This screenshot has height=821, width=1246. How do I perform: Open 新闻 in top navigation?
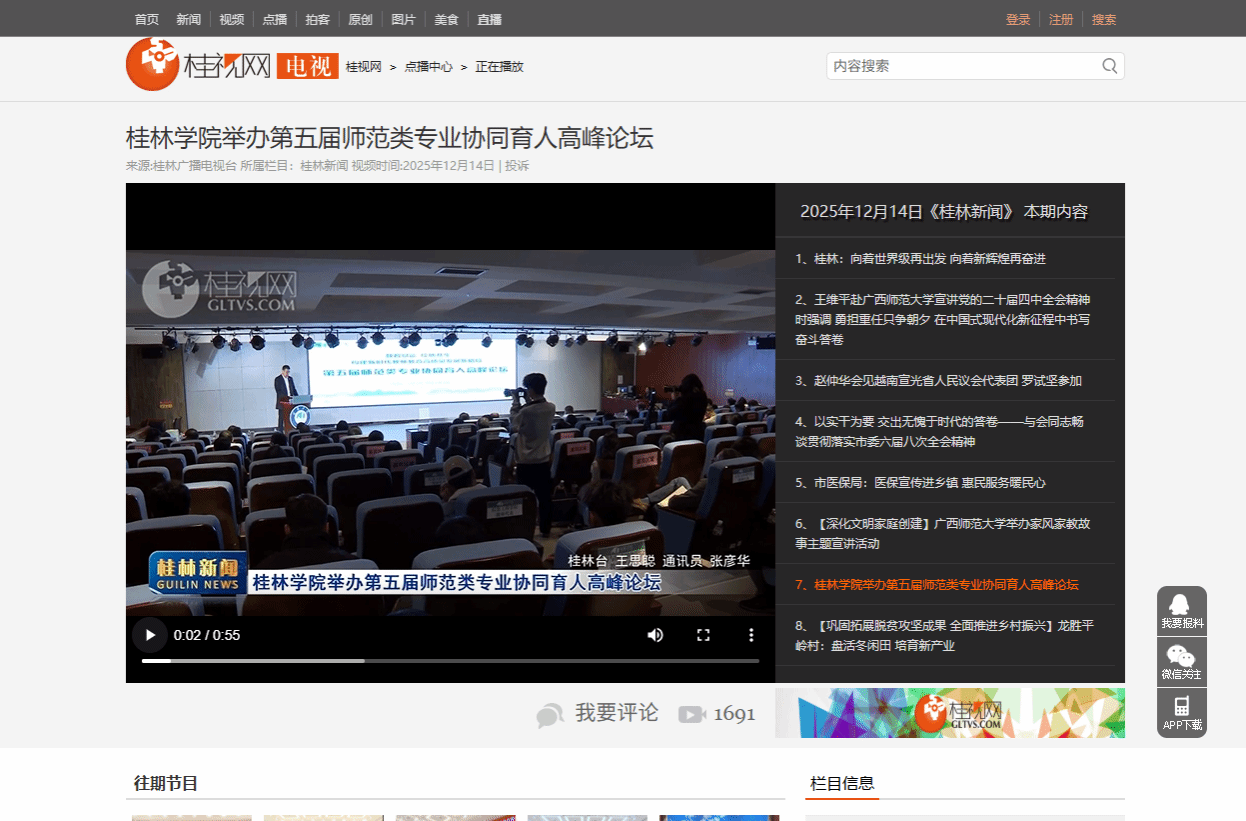(188, 19)
